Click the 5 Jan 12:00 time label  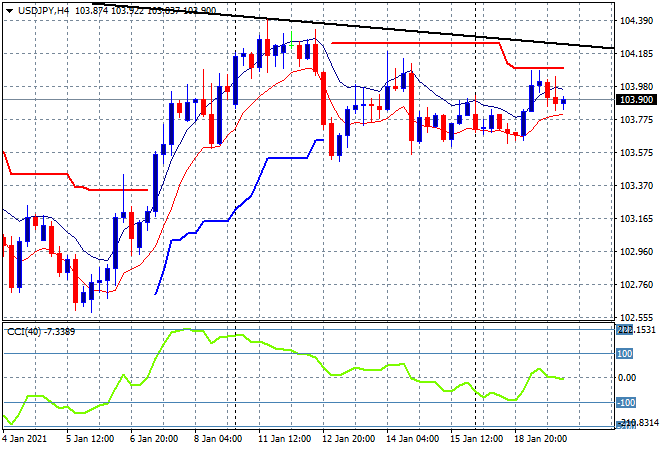(x=90, y=438)
